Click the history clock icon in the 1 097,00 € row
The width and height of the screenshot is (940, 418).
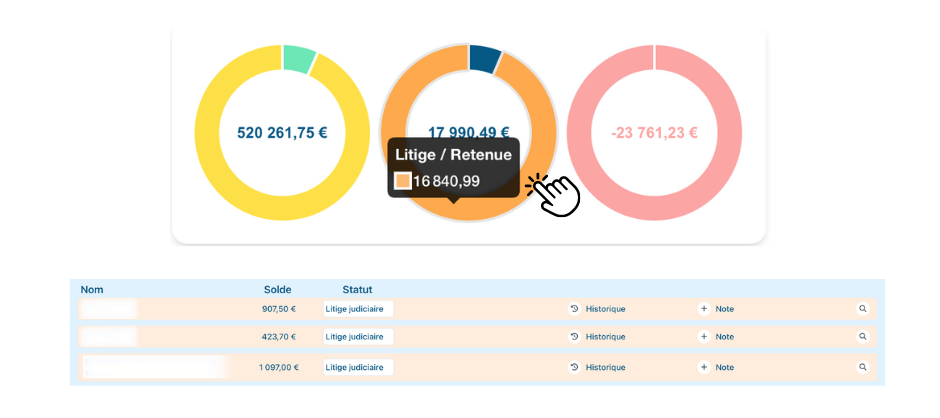tap(574, 367)
